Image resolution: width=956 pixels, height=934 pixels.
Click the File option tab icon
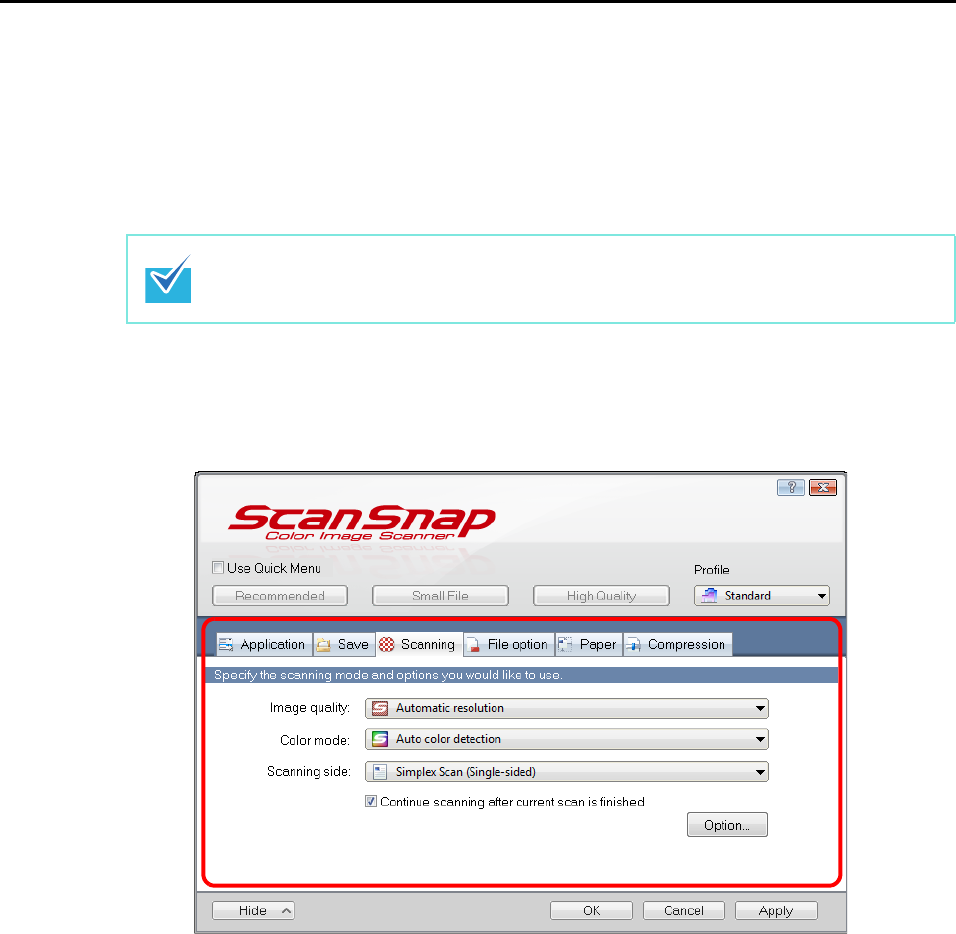pyautogui.click(x=473, y=645)
